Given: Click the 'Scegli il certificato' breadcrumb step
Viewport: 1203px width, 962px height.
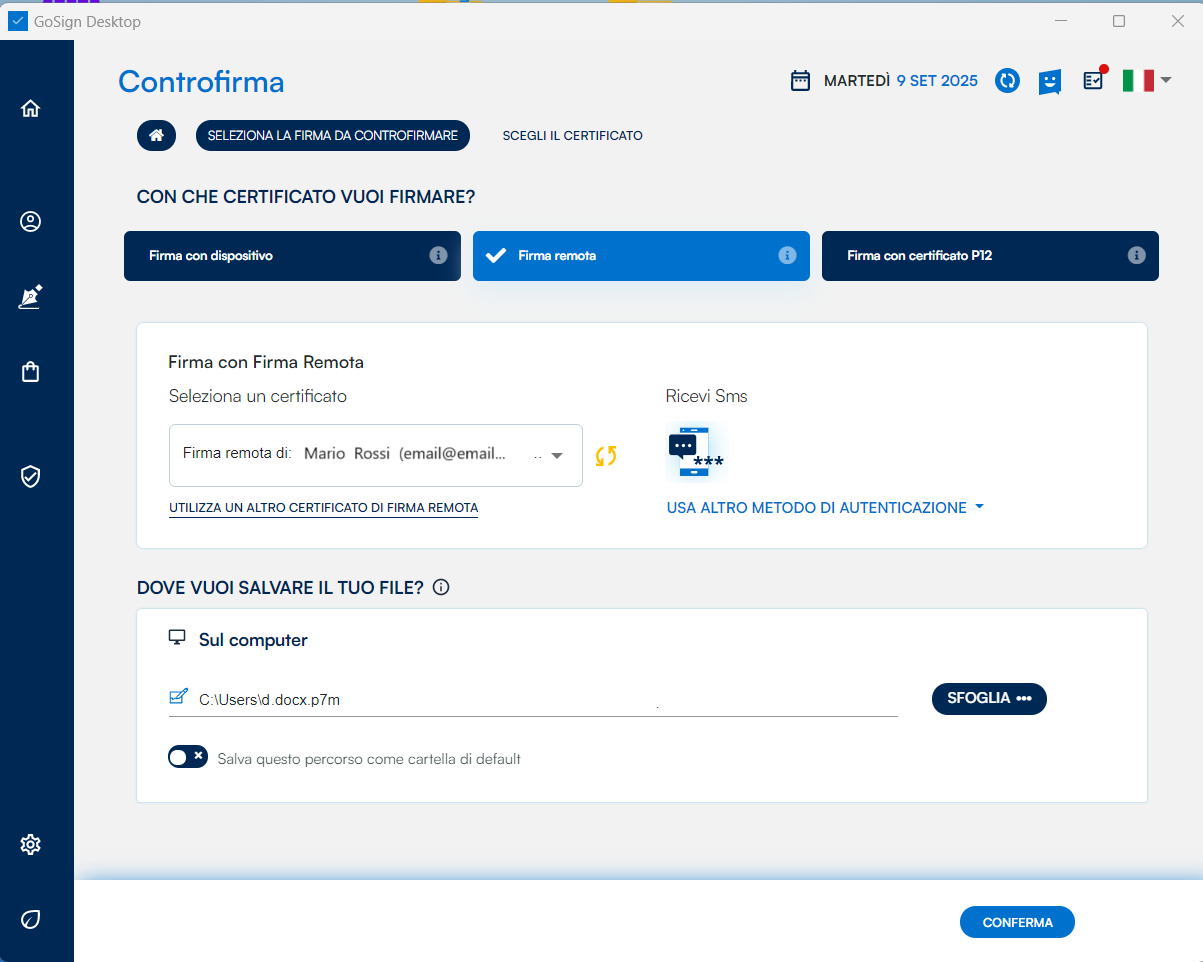Looking at the screenshot, I should 572,136.
